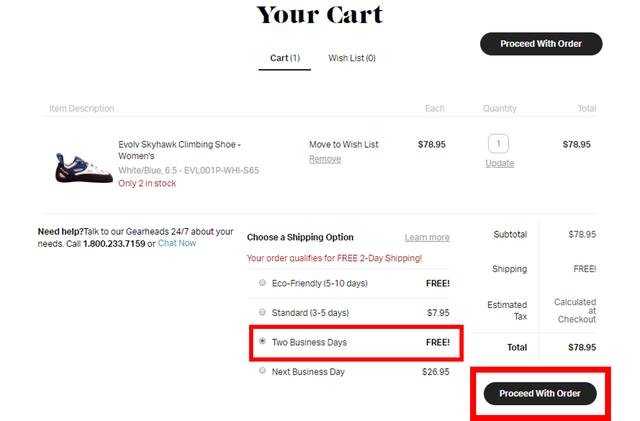This screenshot has width=640, height=421.
Task: Select Two Business Days shipping
Action: click(262, 342)
